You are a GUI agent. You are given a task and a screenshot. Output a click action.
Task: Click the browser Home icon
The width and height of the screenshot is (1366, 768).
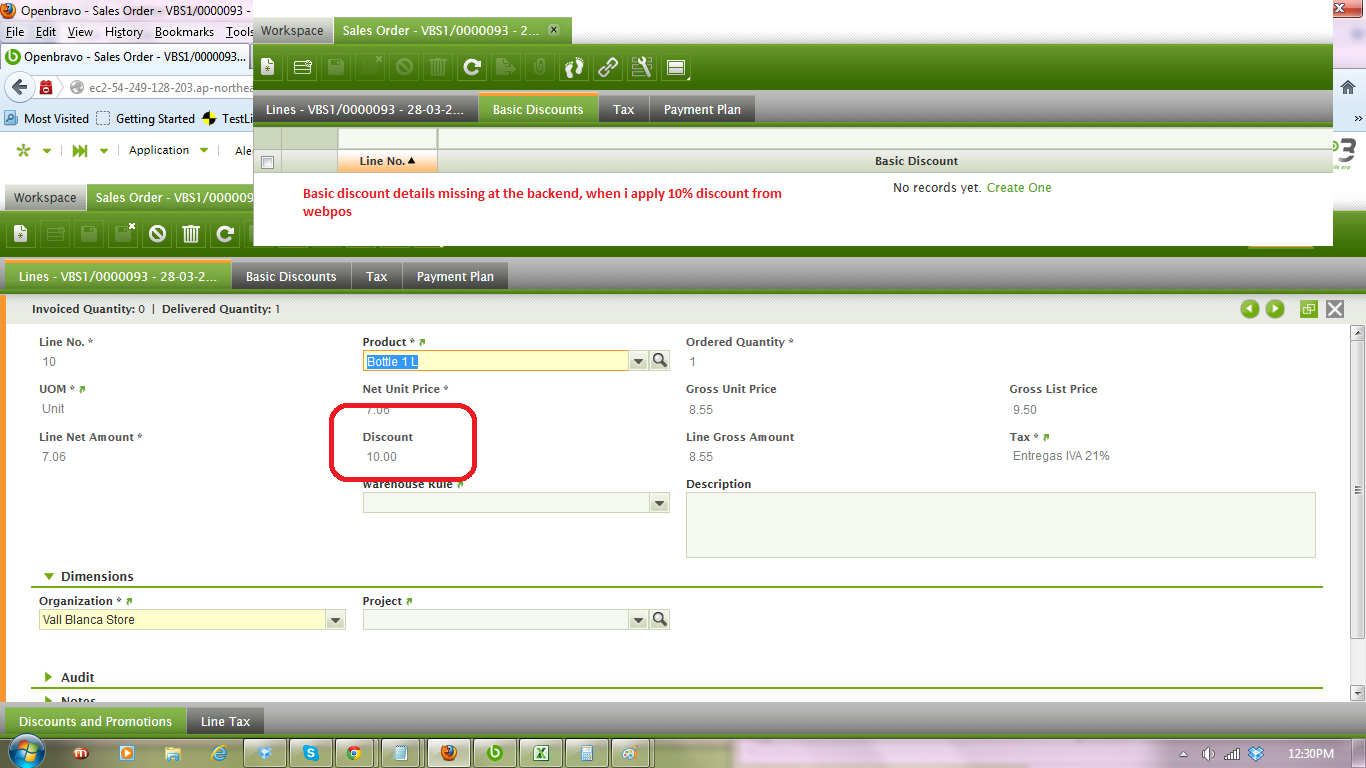(x=1348, y=87)
